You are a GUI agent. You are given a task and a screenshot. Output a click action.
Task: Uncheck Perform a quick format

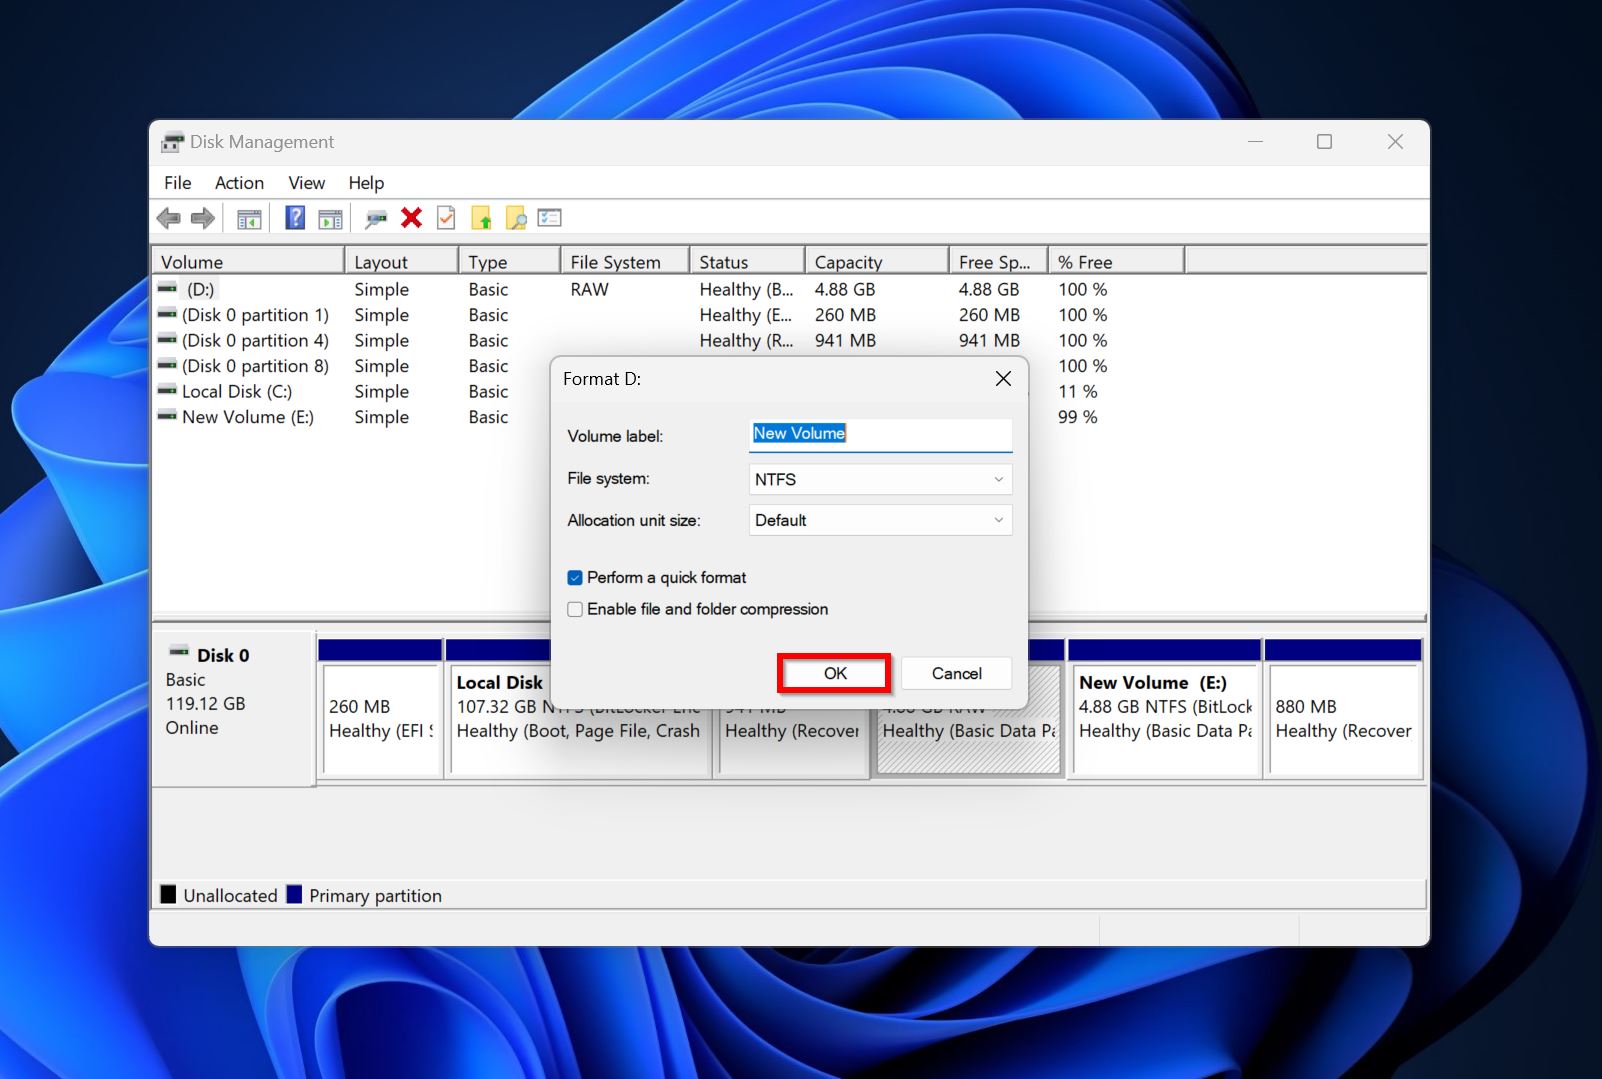[x=575, y=578]
